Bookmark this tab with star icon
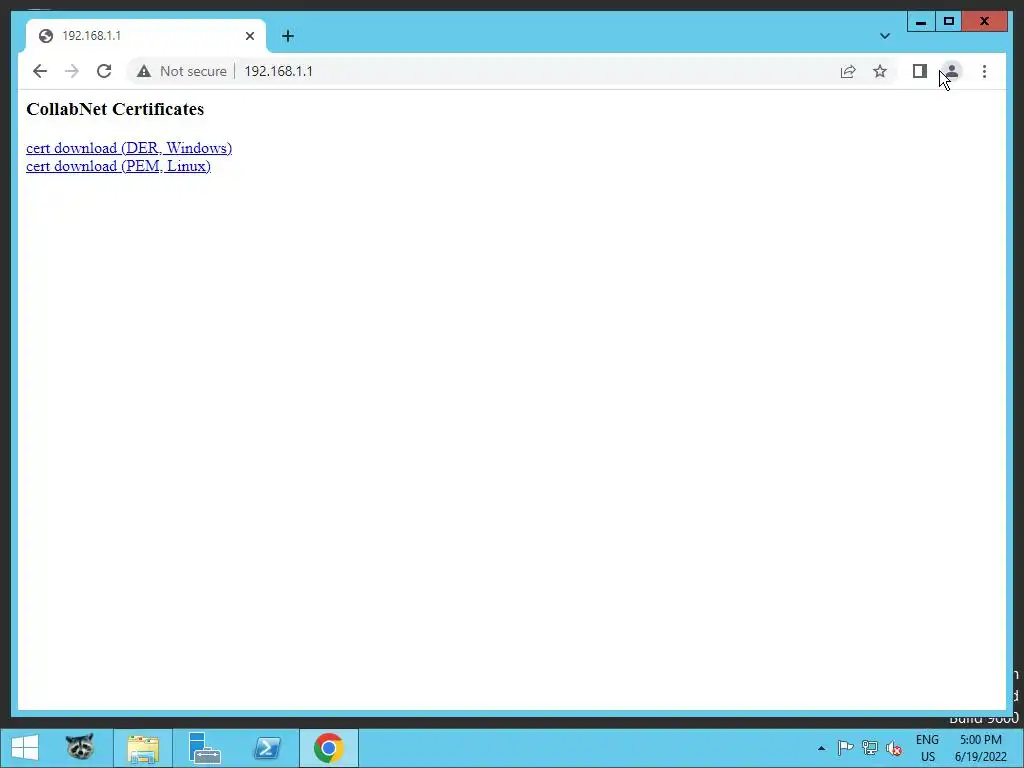The height and width of the screenshot is (768, 1024). click(880, 71)
